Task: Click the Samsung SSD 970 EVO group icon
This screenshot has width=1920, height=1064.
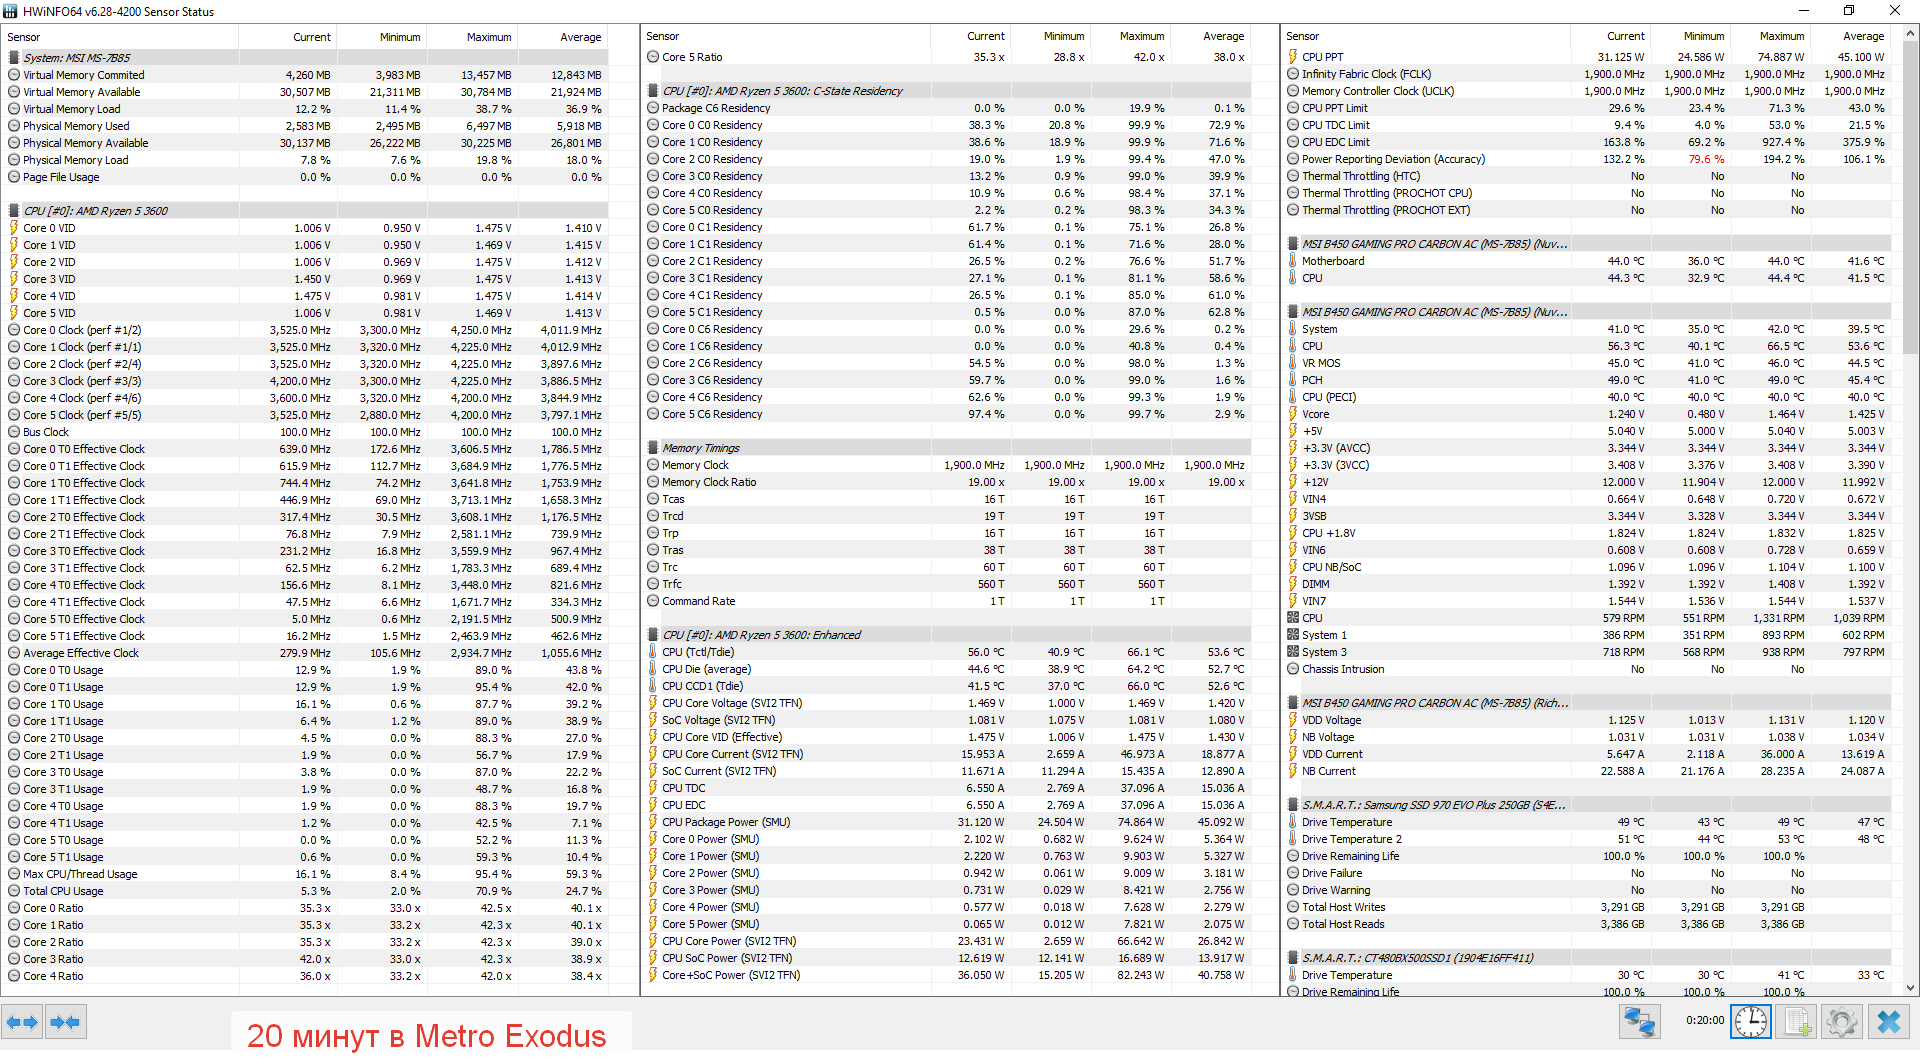Action: (1293, 805)
